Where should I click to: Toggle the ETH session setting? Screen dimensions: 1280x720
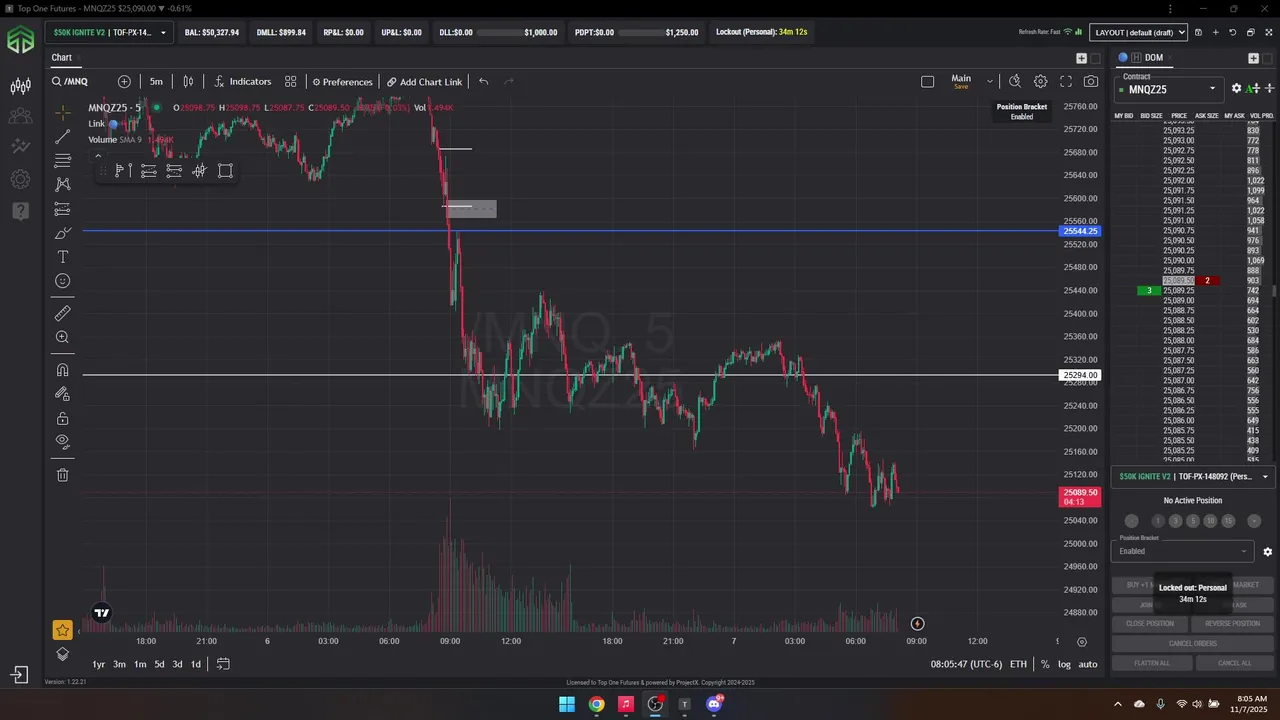point(1018,664)
